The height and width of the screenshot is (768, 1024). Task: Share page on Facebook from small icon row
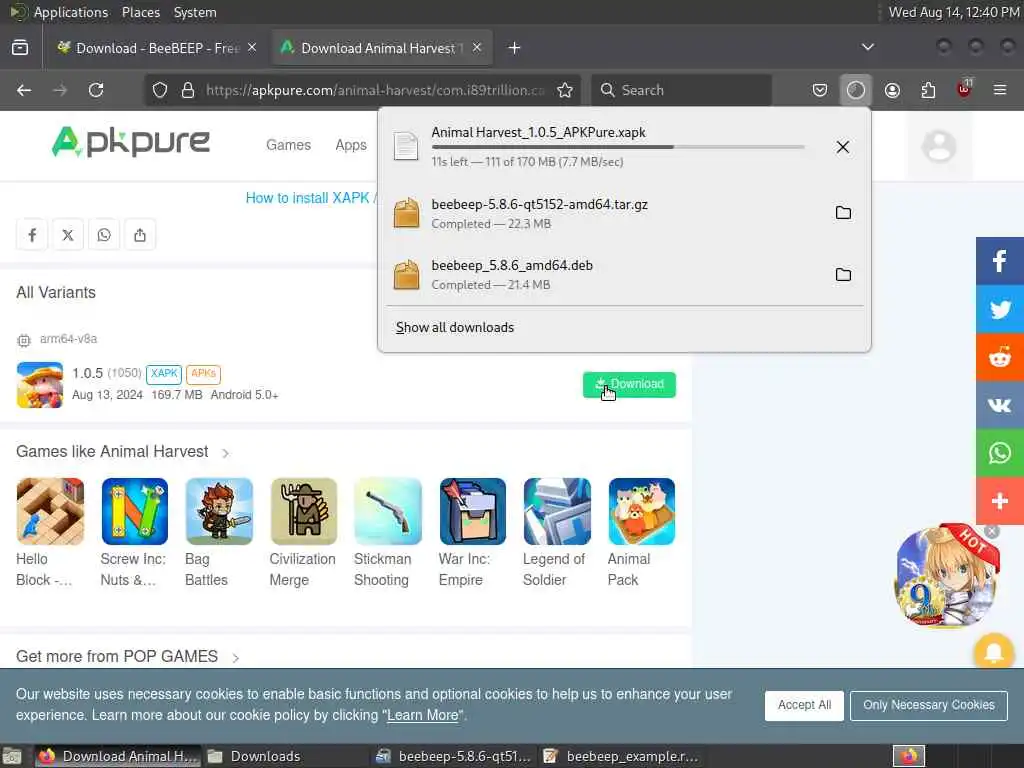click(32, 235)
